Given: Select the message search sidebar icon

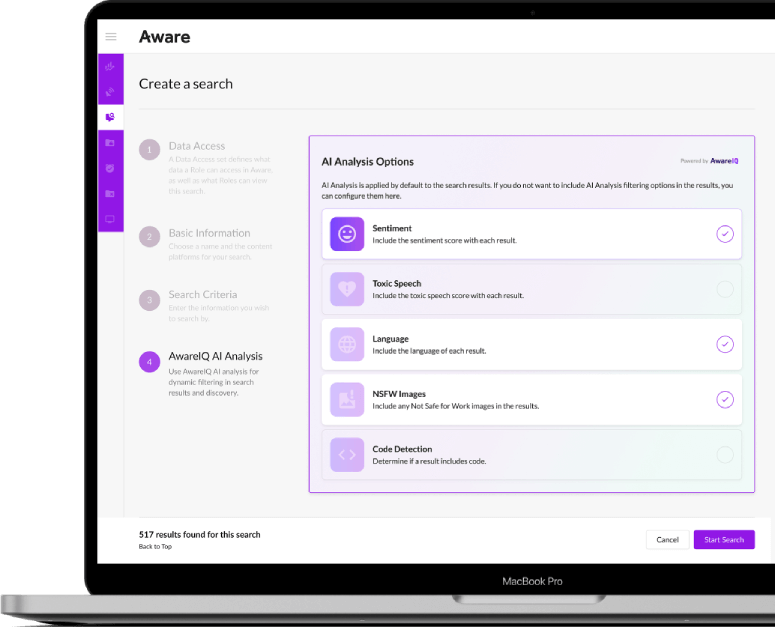Looking at the screenshot, I should (x=110, y=117).
